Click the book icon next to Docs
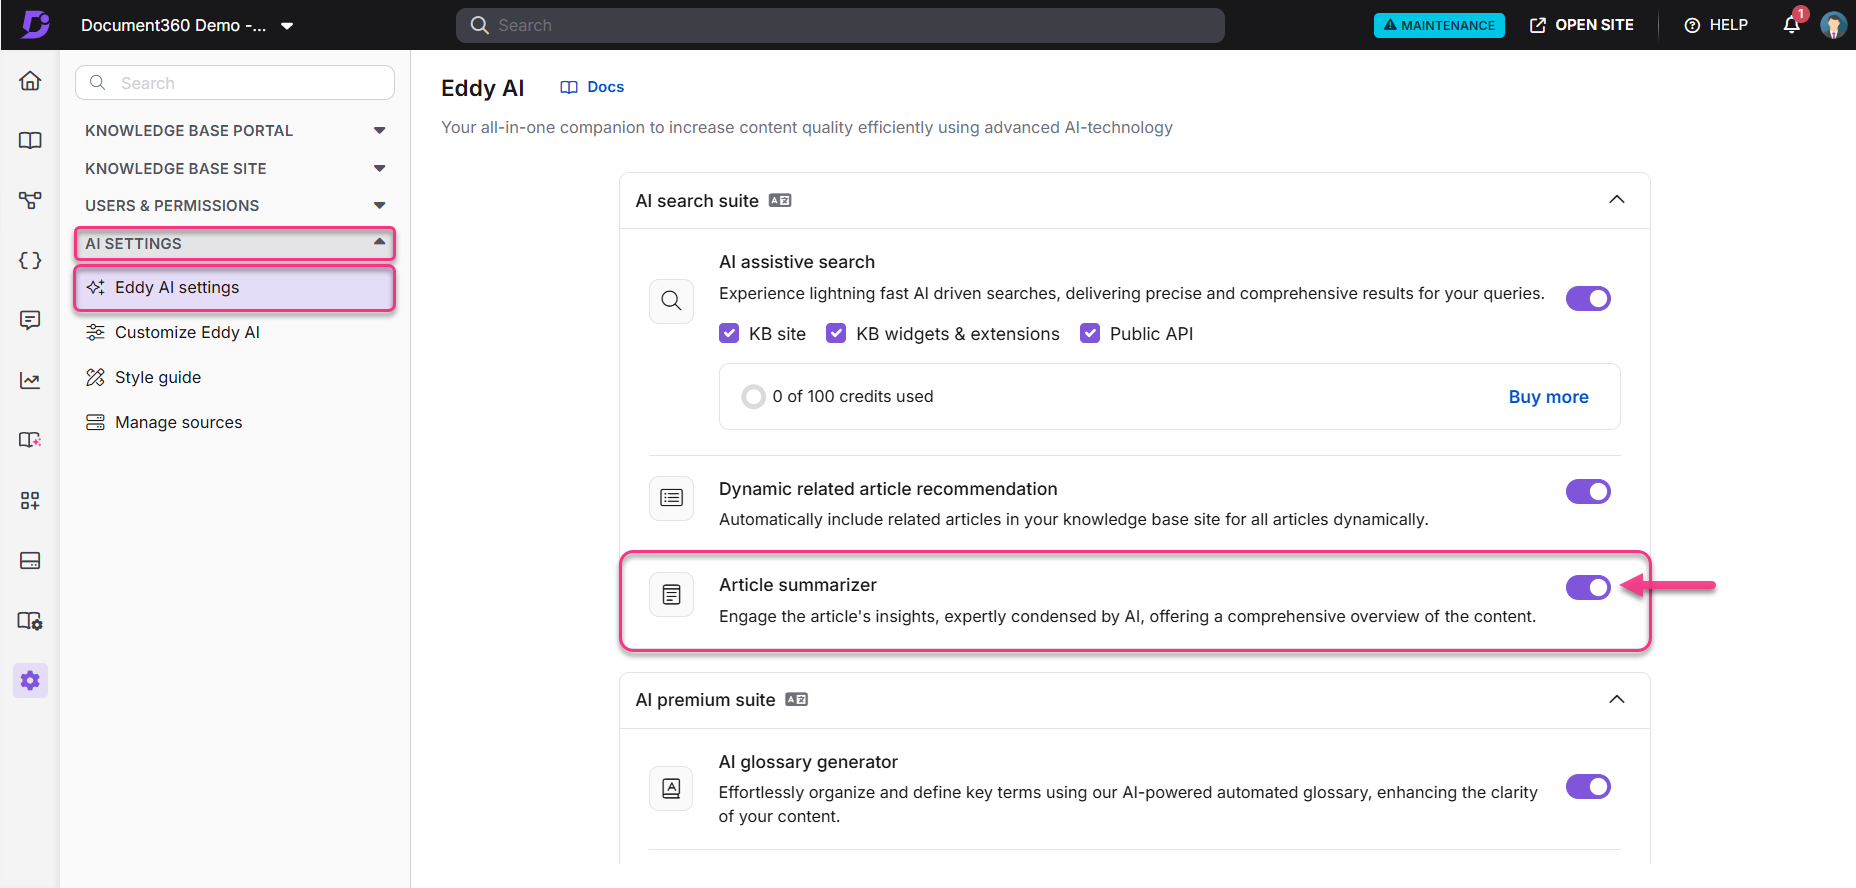1856x888 pixels. 569,88
